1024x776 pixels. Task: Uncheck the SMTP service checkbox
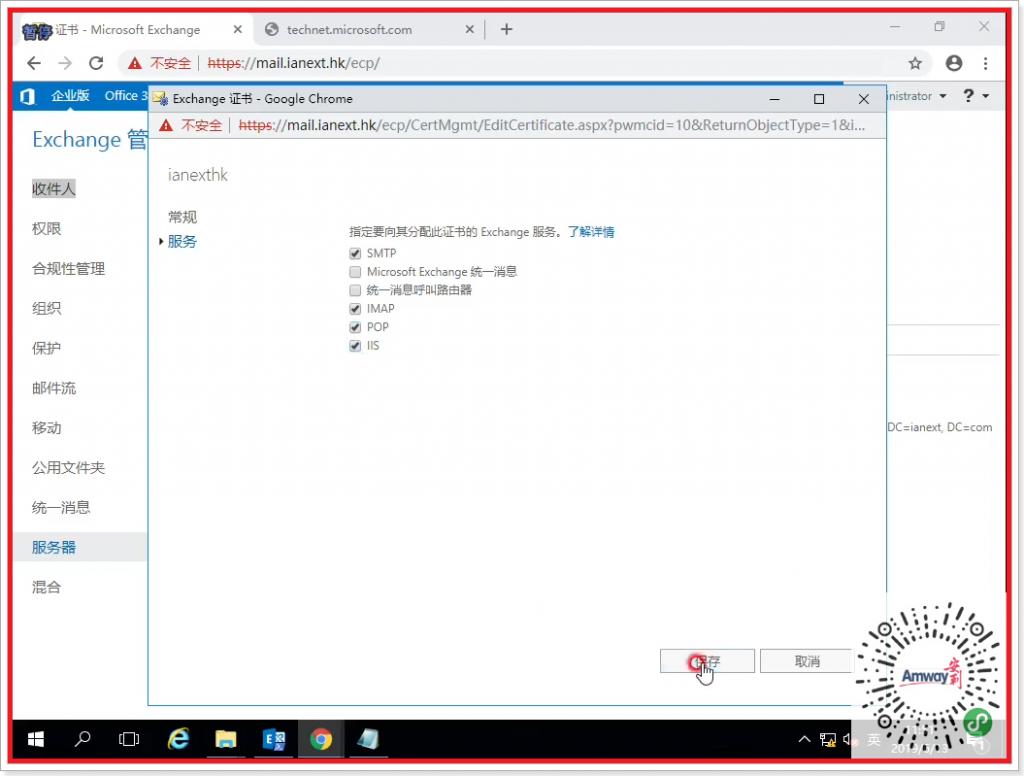click(x=355, y=254)
